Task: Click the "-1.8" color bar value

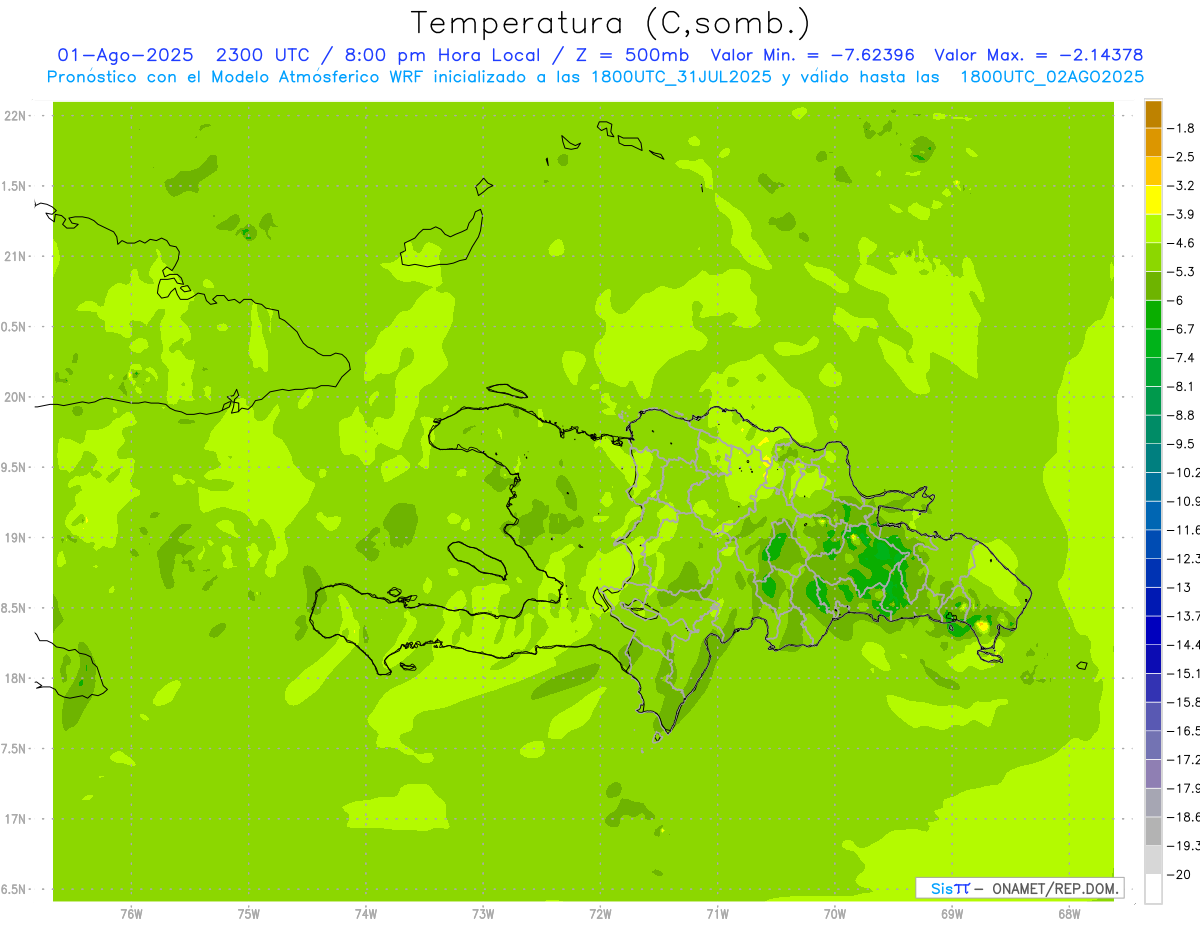Action: pyautogui.click(x=1183, y=128)
